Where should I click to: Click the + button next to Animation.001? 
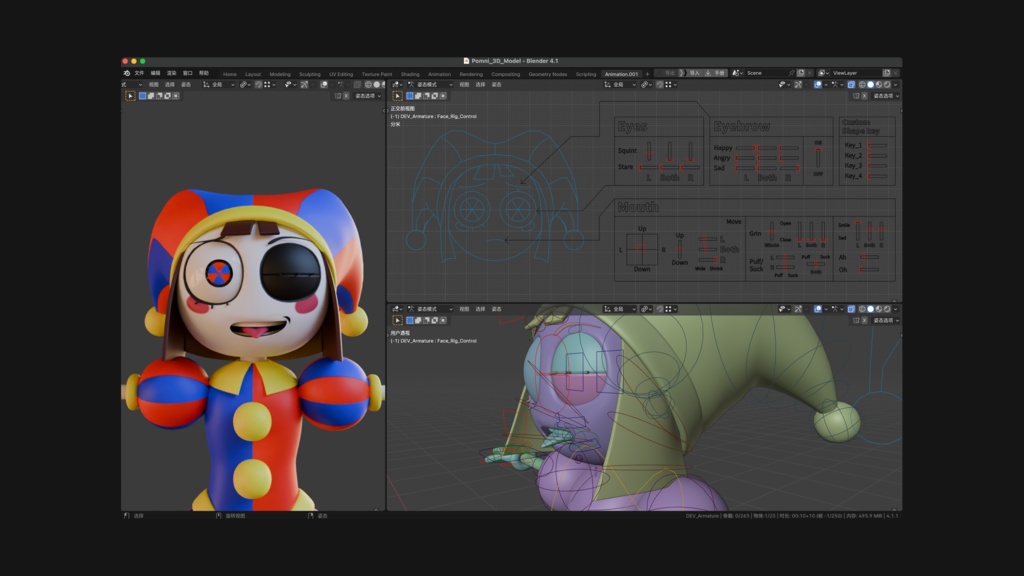coord(647,73)
